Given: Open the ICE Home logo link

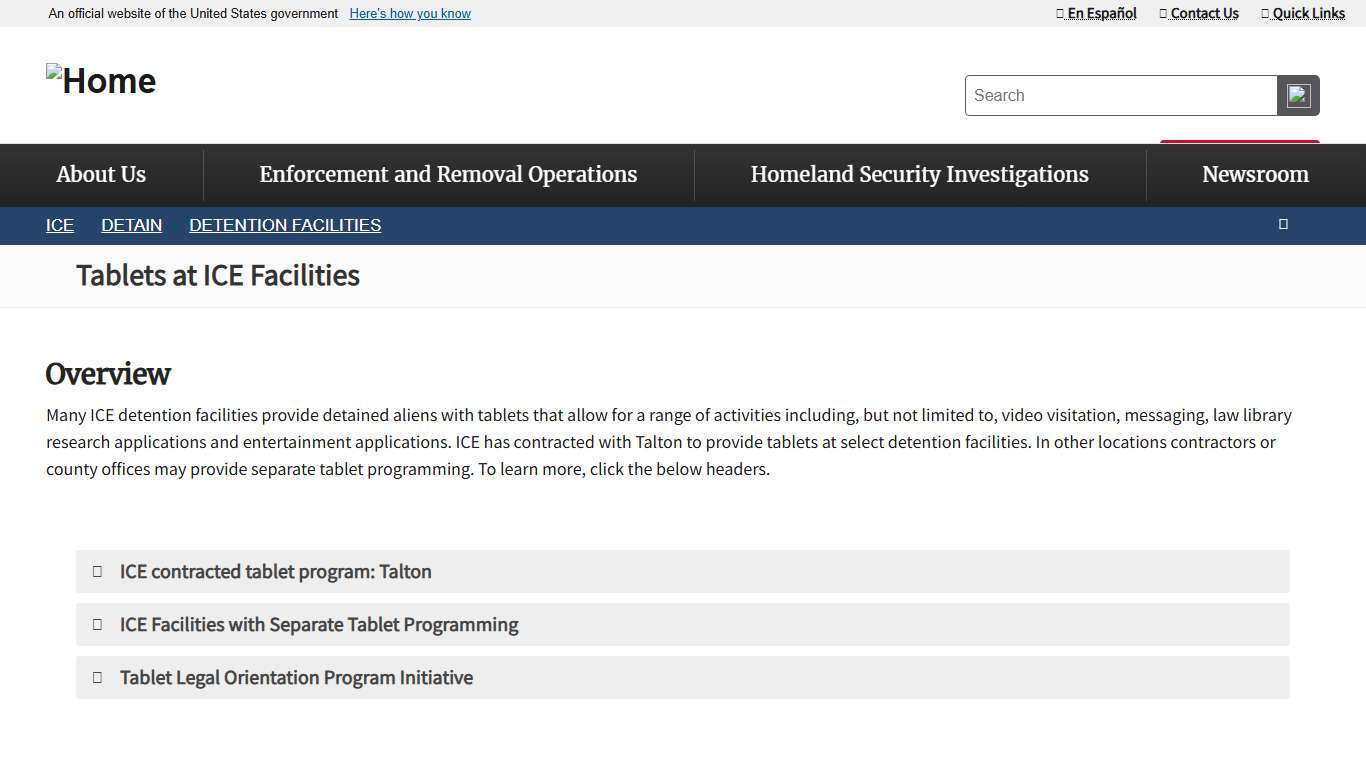Looking at the screenshot, I should tap(101, 81).
